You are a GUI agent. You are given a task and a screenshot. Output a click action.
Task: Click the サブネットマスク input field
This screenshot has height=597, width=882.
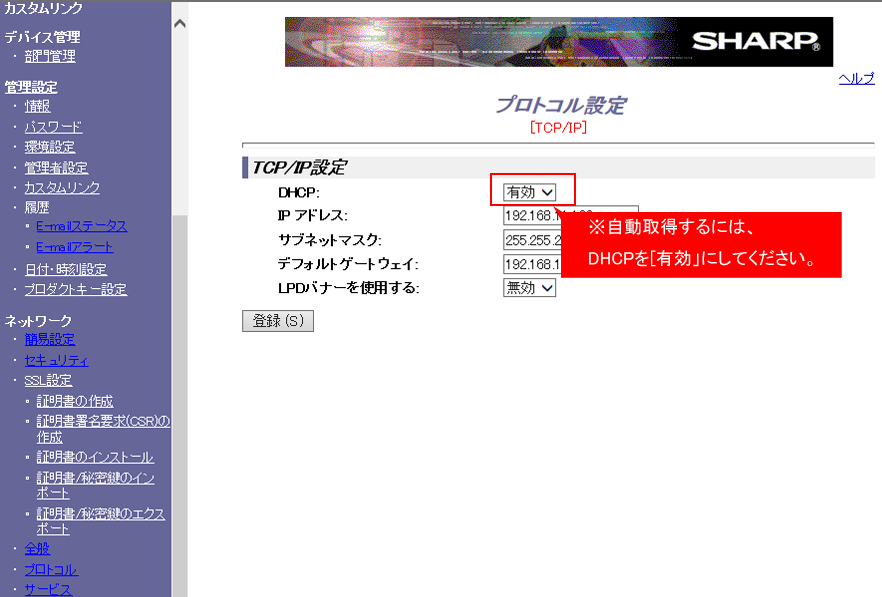(x=530, y=240)
